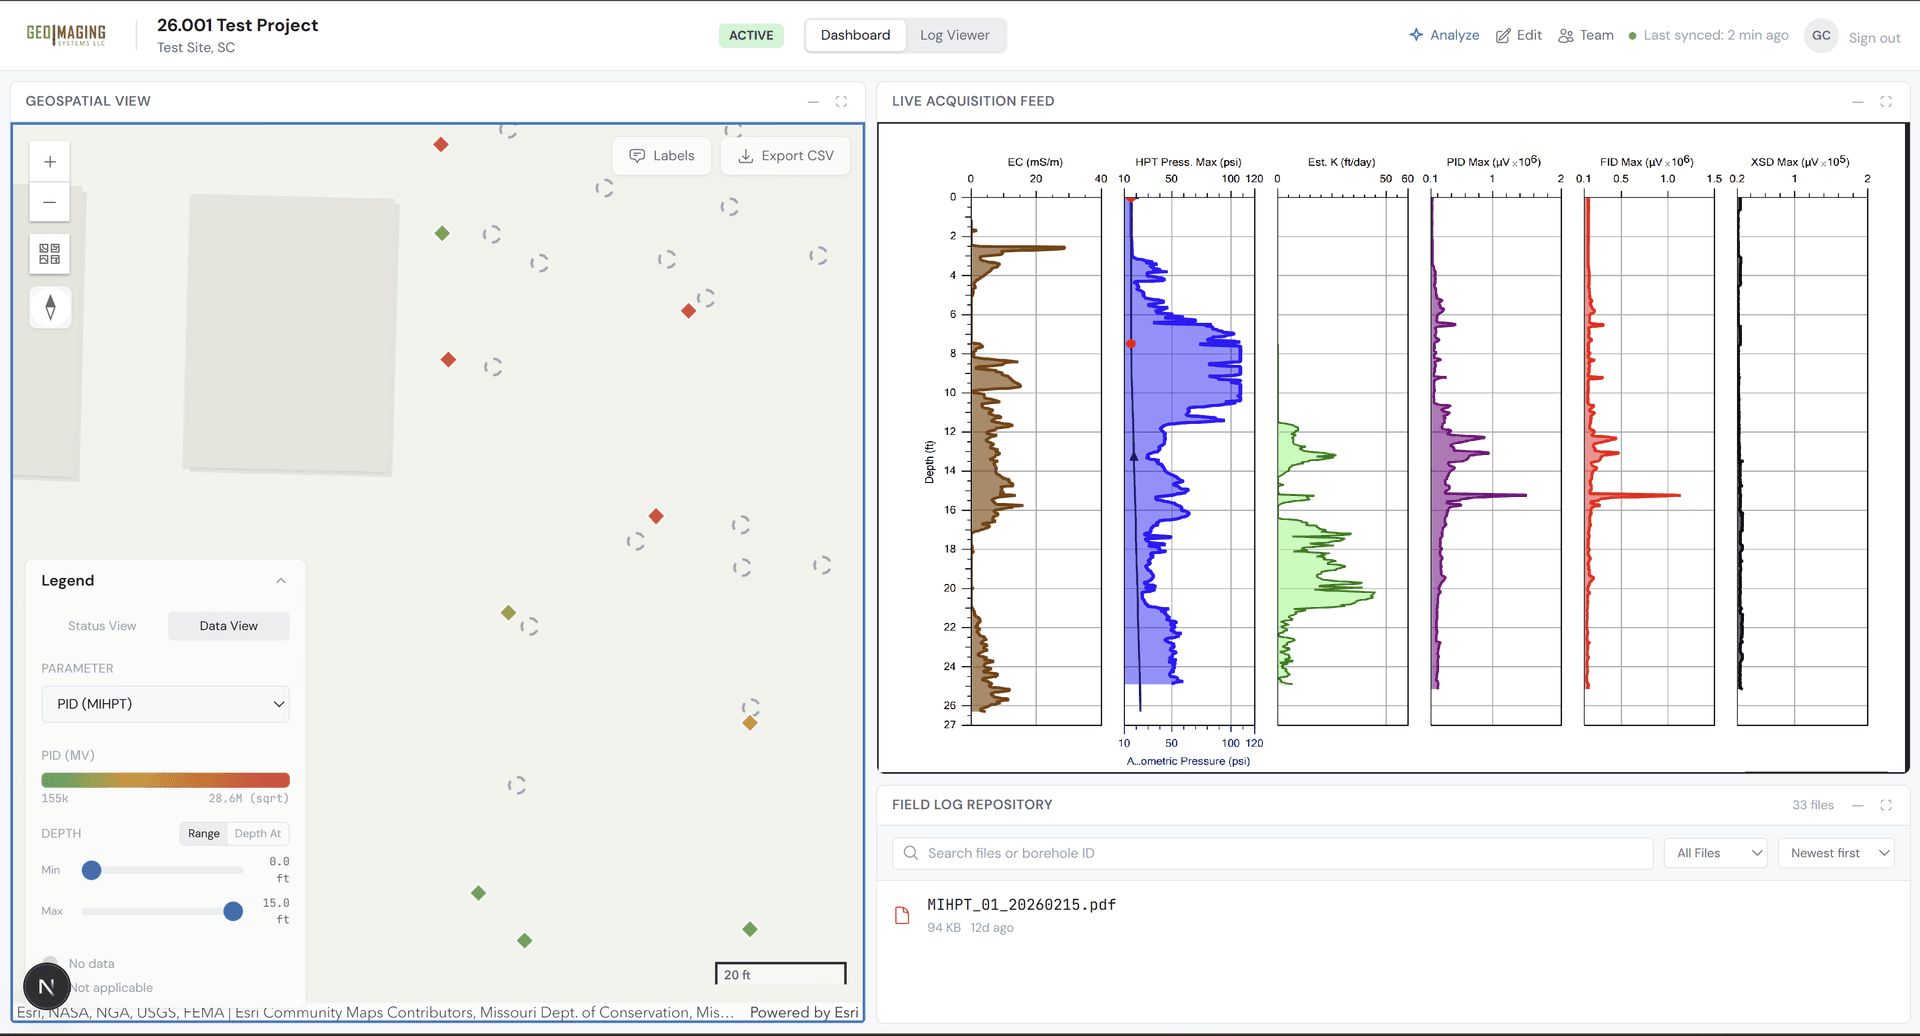Select the Depth At option

click(258, 833)
